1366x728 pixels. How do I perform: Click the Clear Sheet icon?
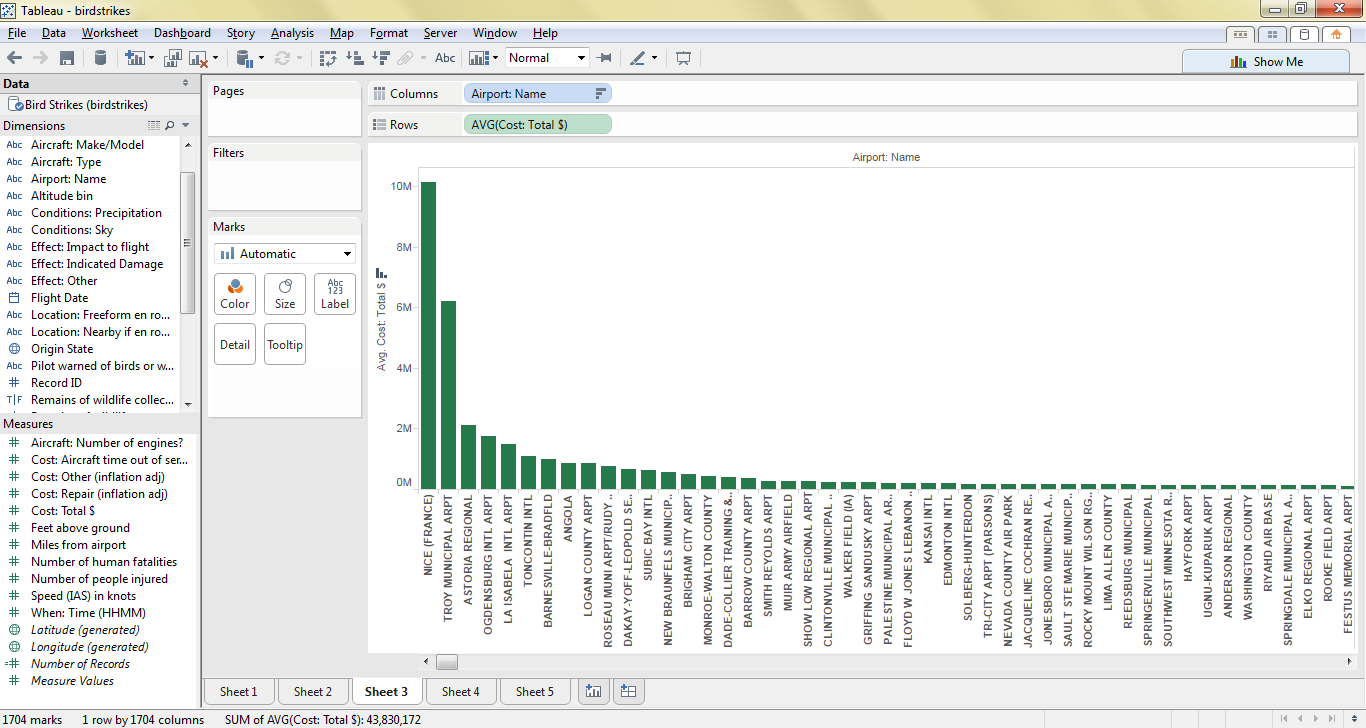coord(198,58)
